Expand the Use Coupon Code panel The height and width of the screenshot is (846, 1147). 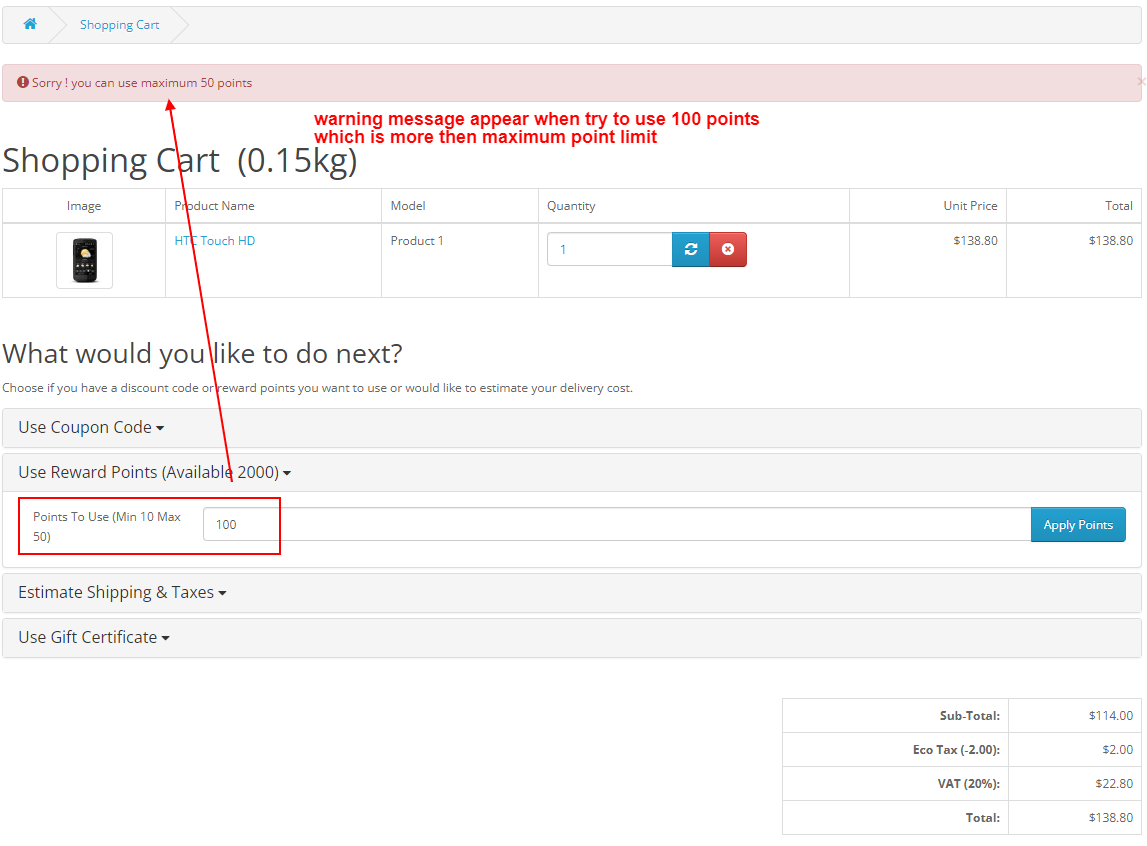90,427
